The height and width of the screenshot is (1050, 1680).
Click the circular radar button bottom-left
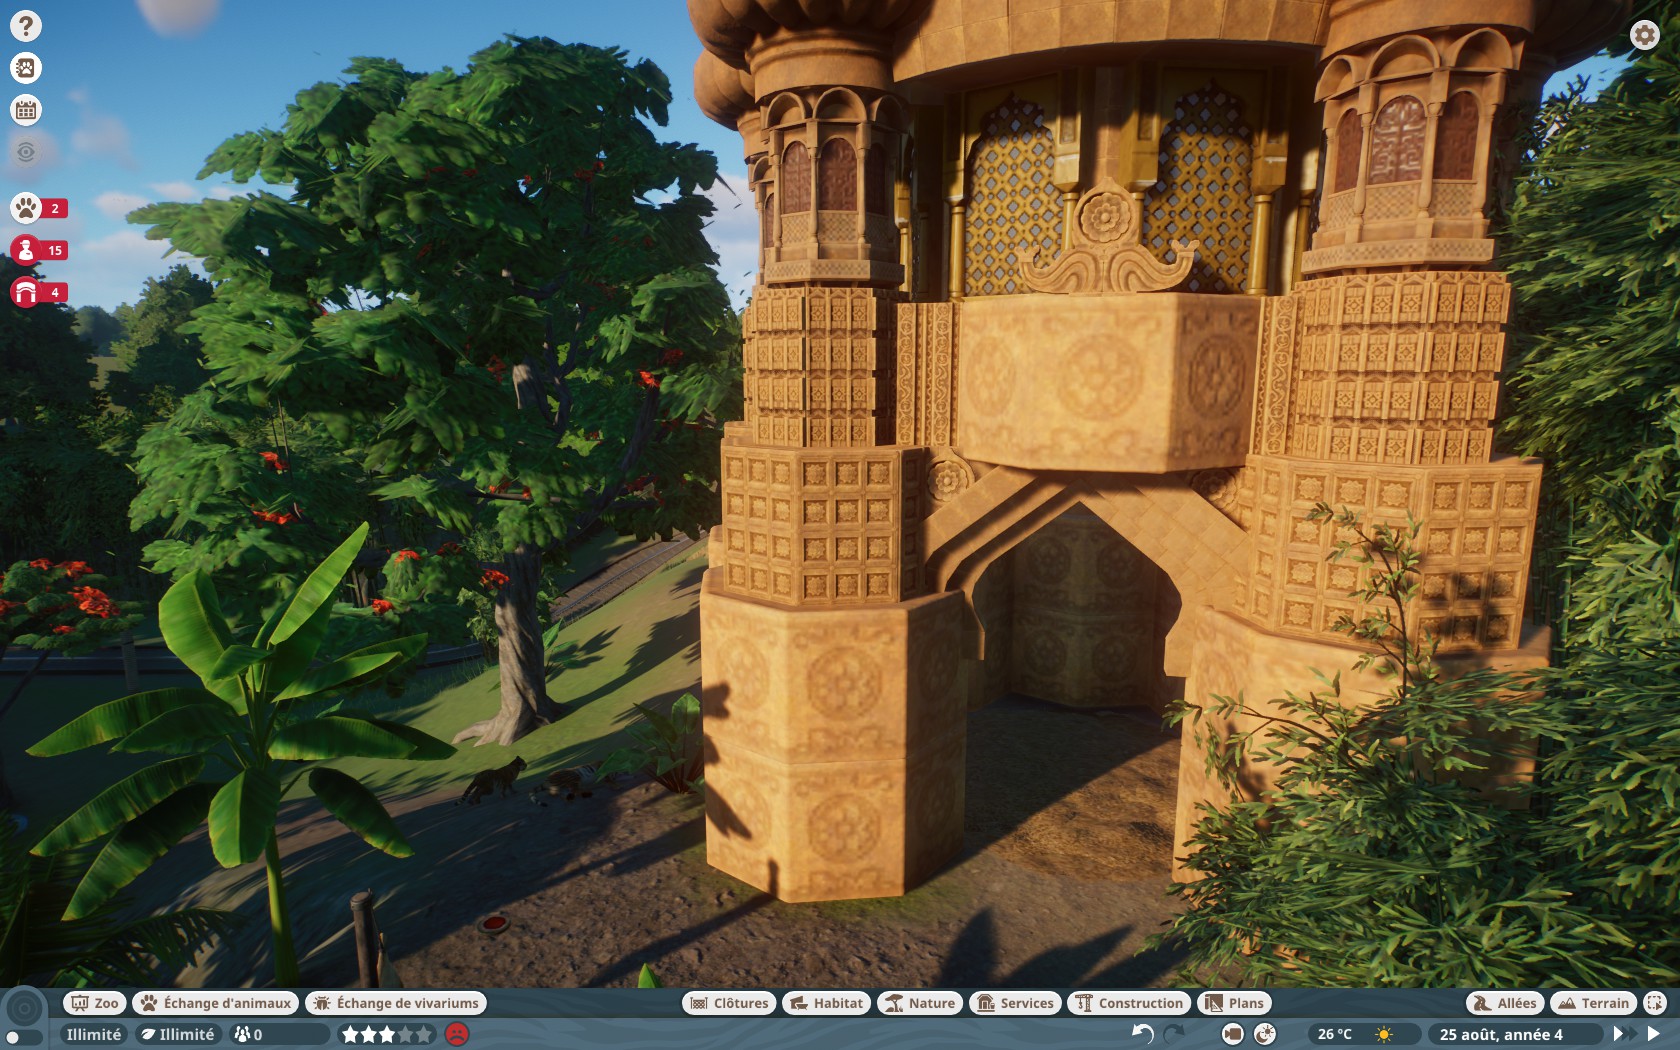tap(25, 1008)
